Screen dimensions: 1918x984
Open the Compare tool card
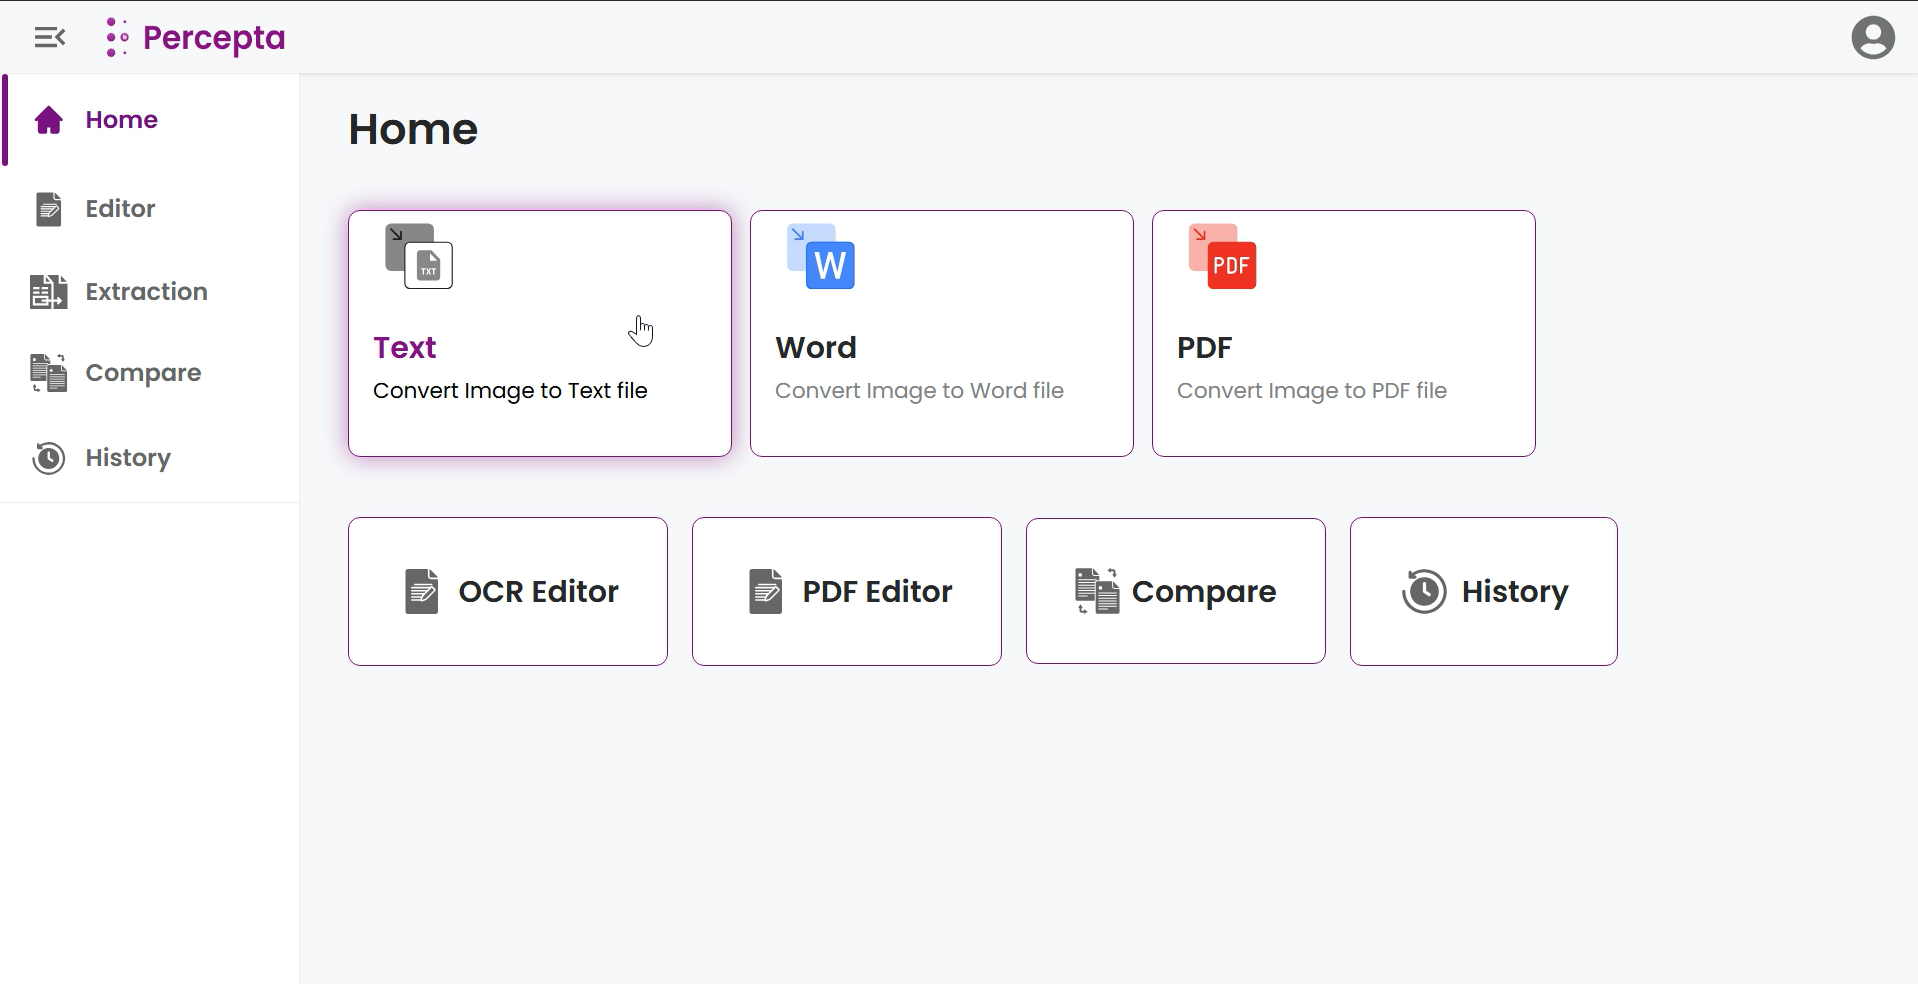(x=1175, y=591)
